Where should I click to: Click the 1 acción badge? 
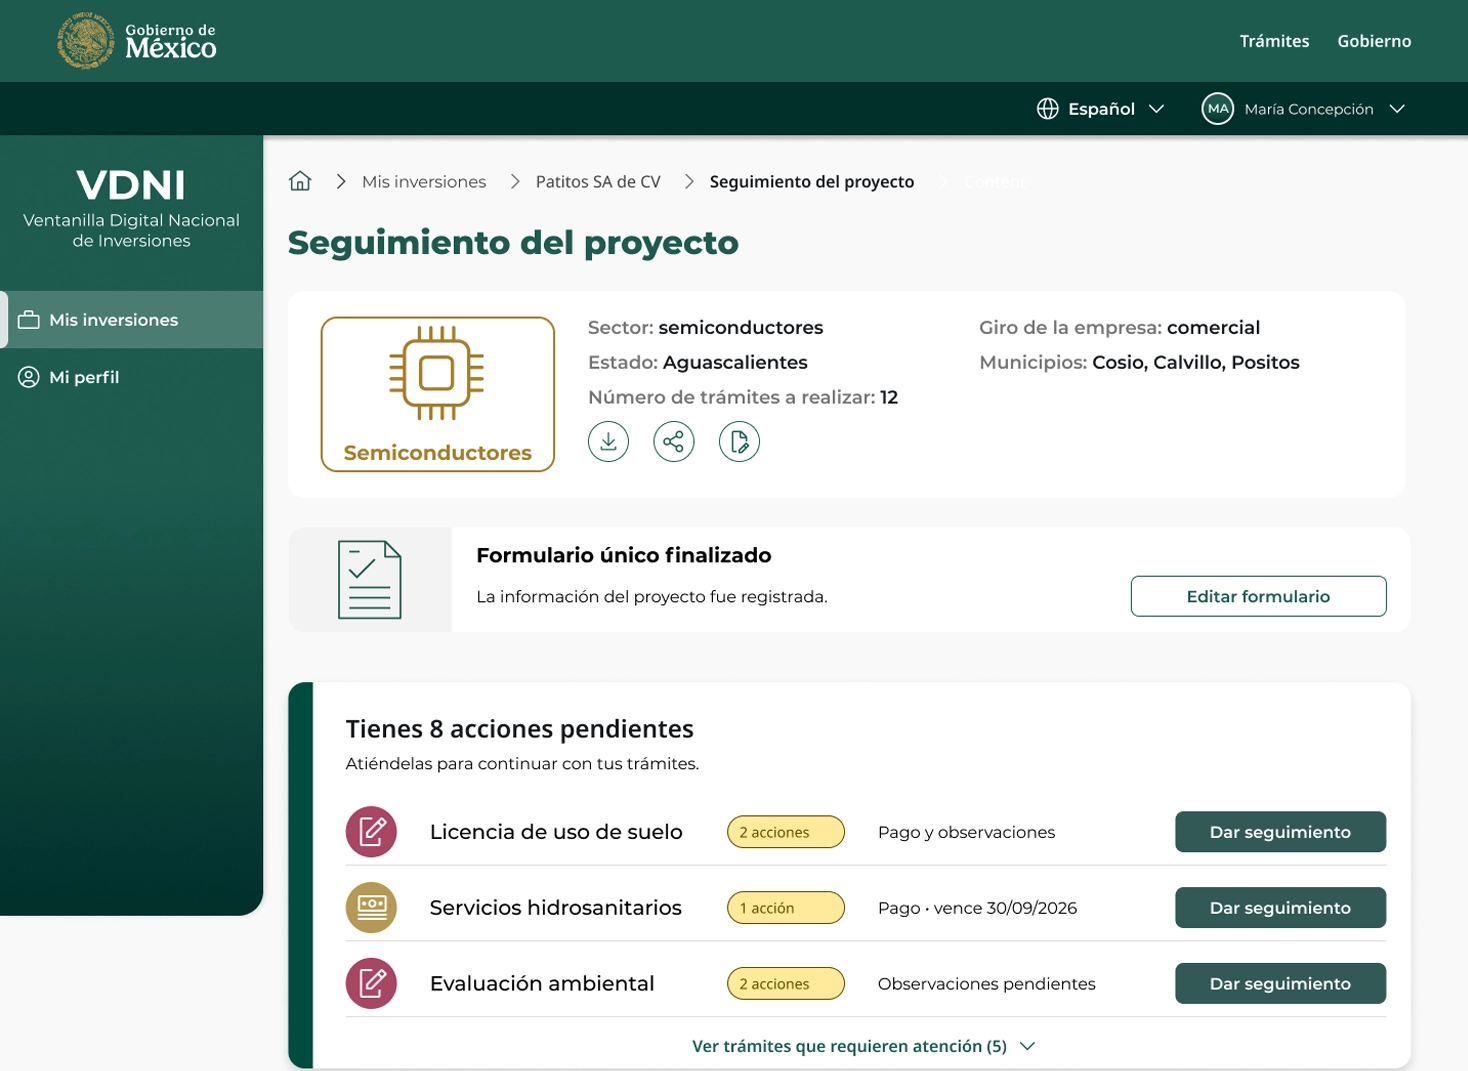pyautogui.click(x=786, y=908)
